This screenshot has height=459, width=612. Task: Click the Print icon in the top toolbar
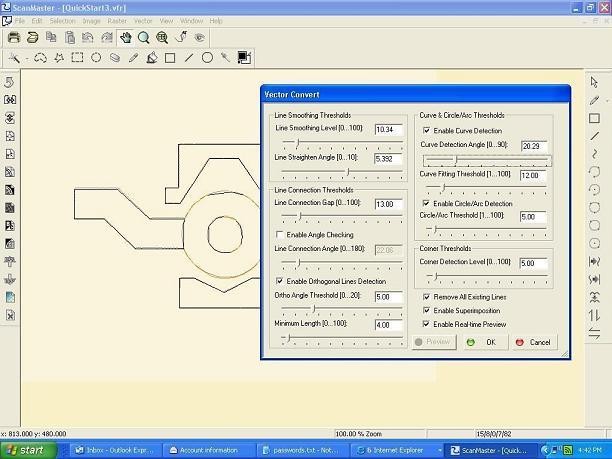click(x=14, y=37)
